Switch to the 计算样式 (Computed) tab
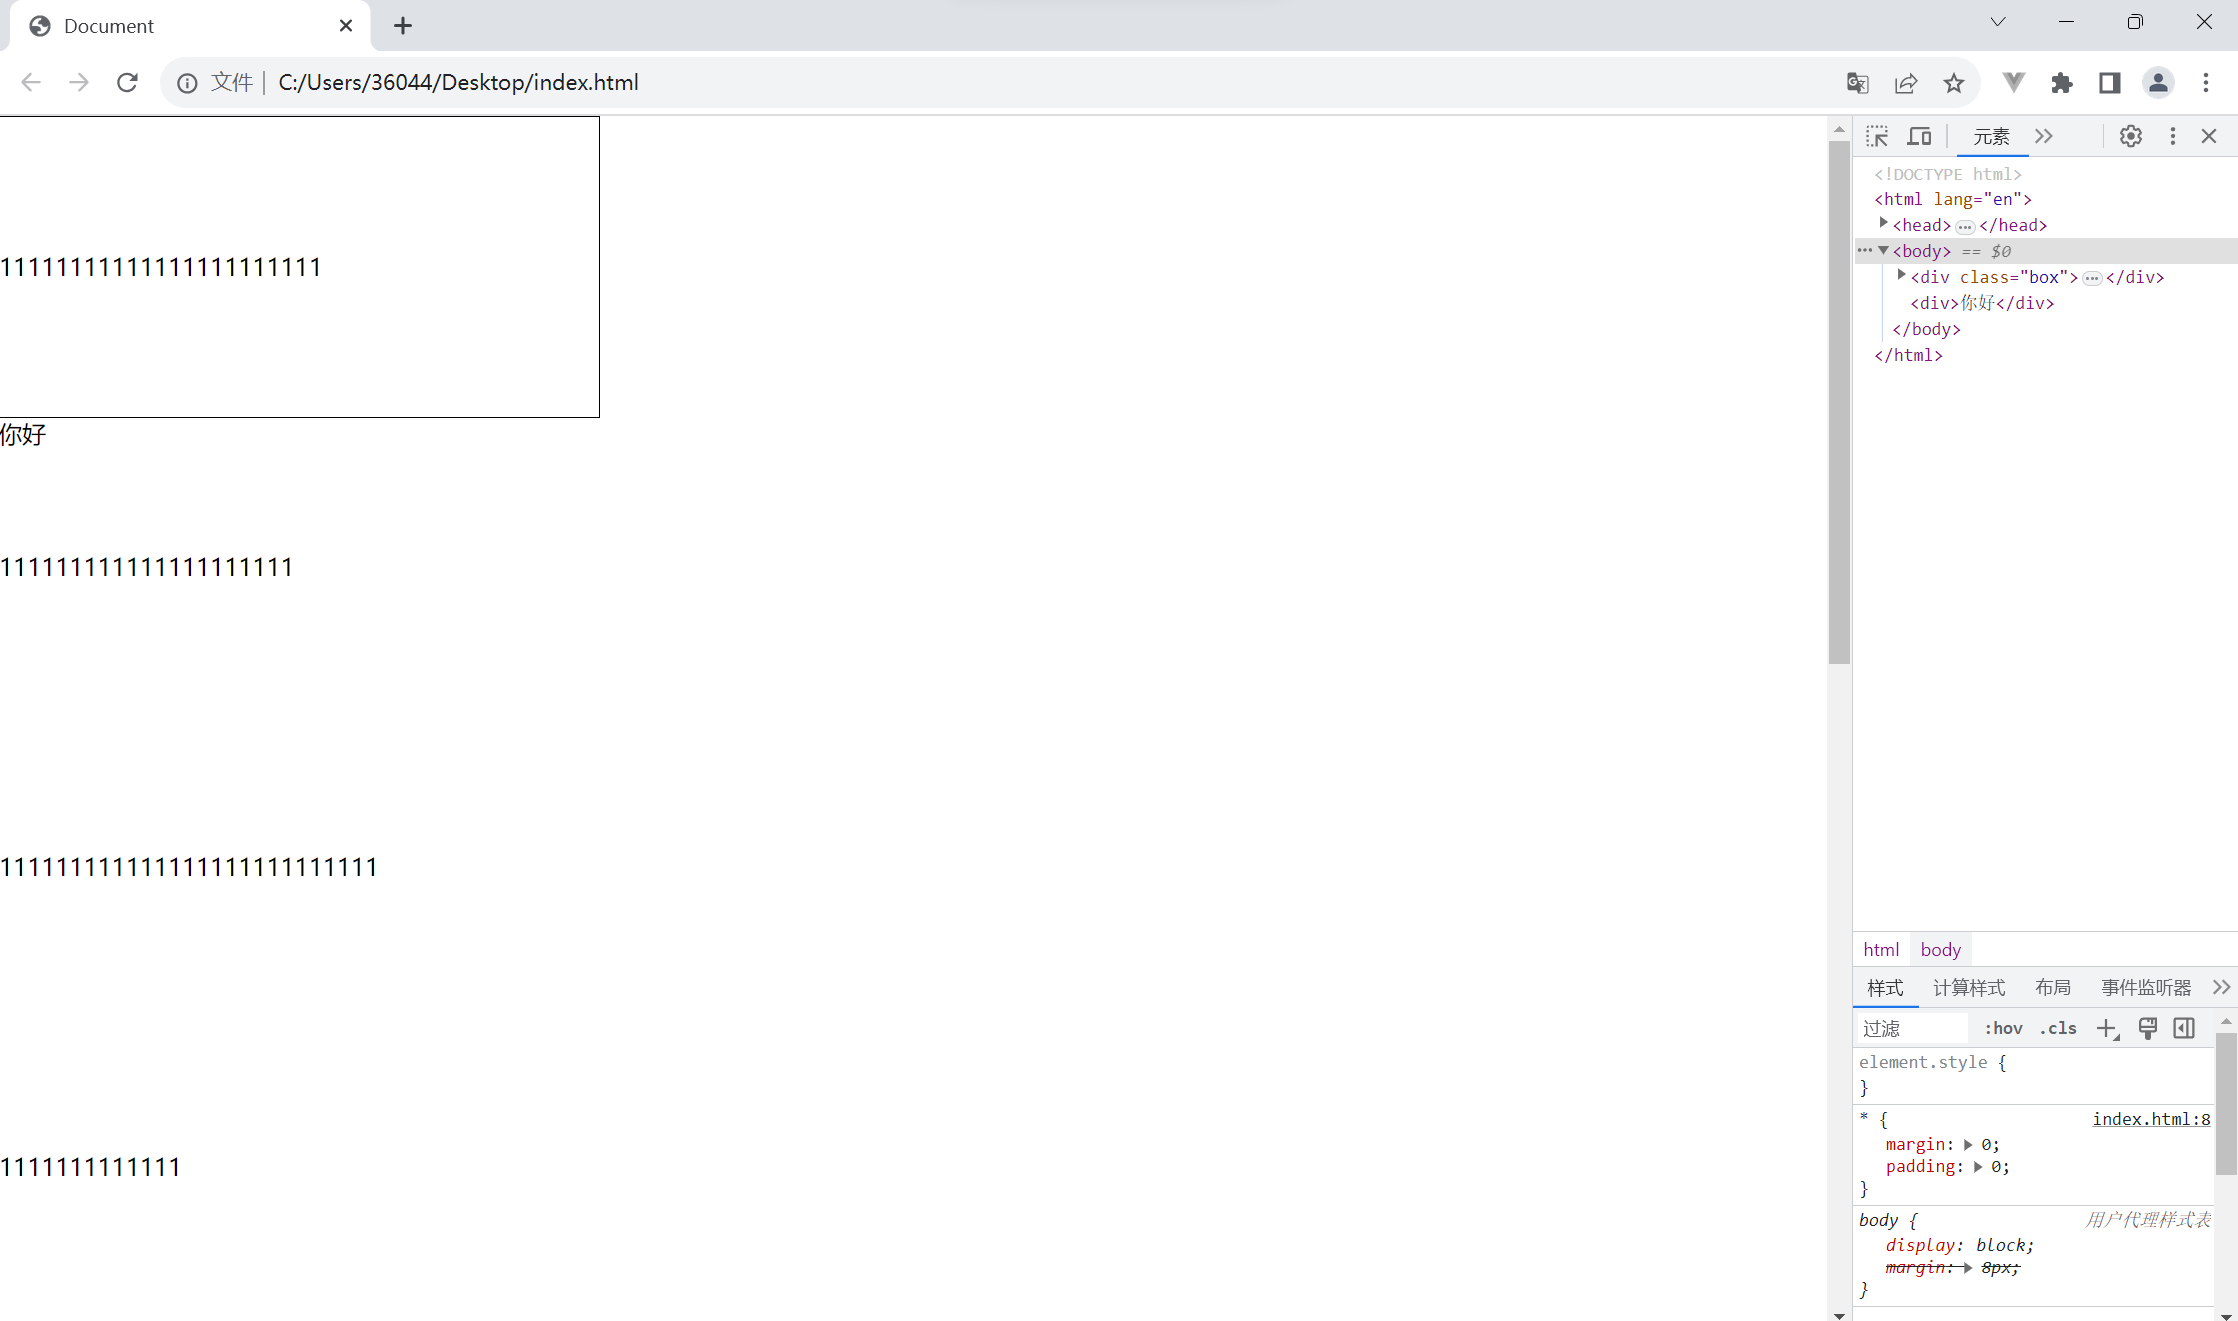Viewport: 2238px width, 1321px height. pos(1969,988)
